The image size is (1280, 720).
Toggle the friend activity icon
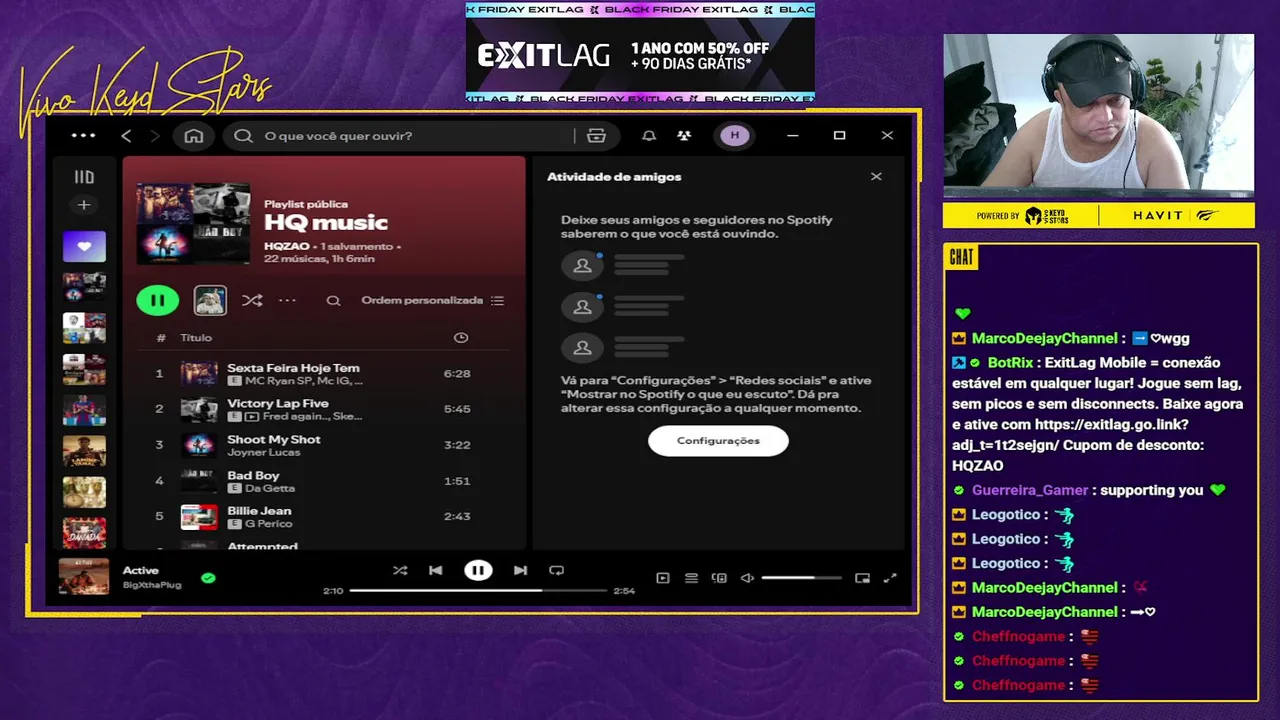684,136
